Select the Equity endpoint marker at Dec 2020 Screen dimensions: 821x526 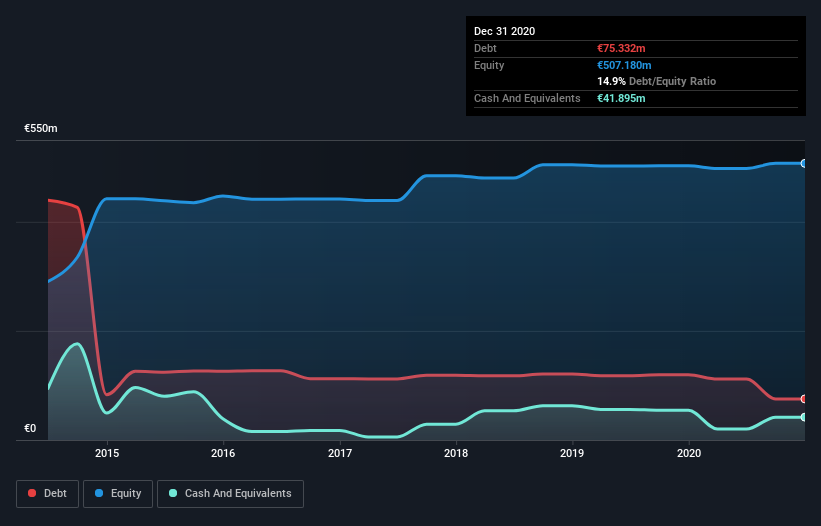[x=803, y=164]
